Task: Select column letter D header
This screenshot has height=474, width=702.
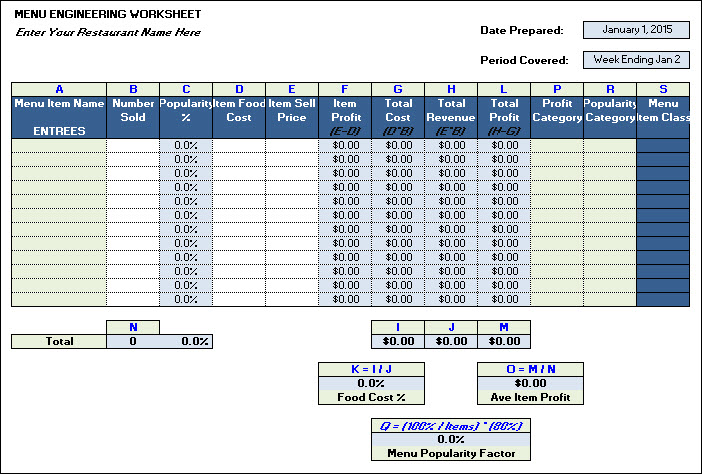Action: click(239, 90)
